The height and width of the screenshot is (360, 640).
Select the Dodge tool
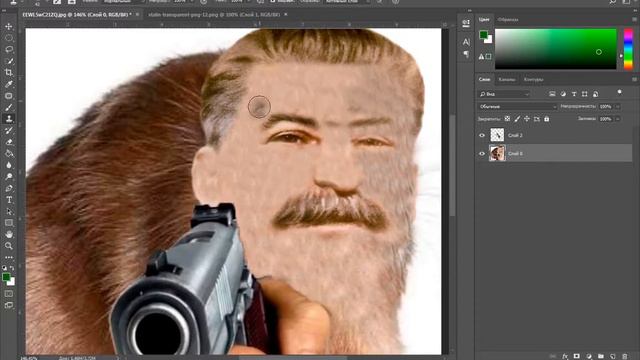[9, 176]
